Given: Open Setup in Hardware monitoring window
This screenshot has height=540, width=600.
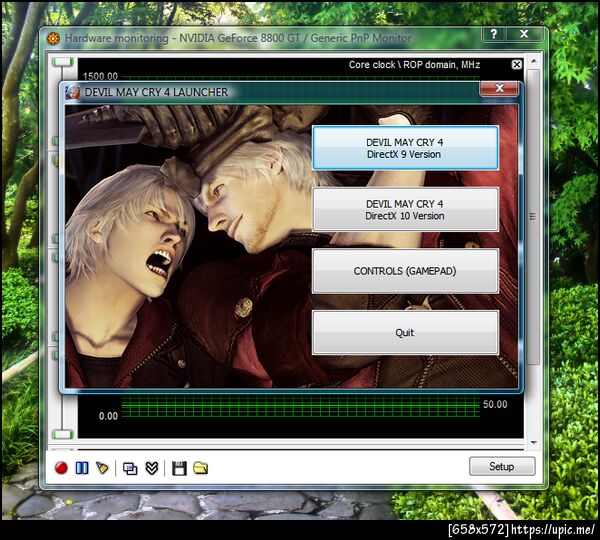Looking at the screenshot, I should [x=502, y=466].
